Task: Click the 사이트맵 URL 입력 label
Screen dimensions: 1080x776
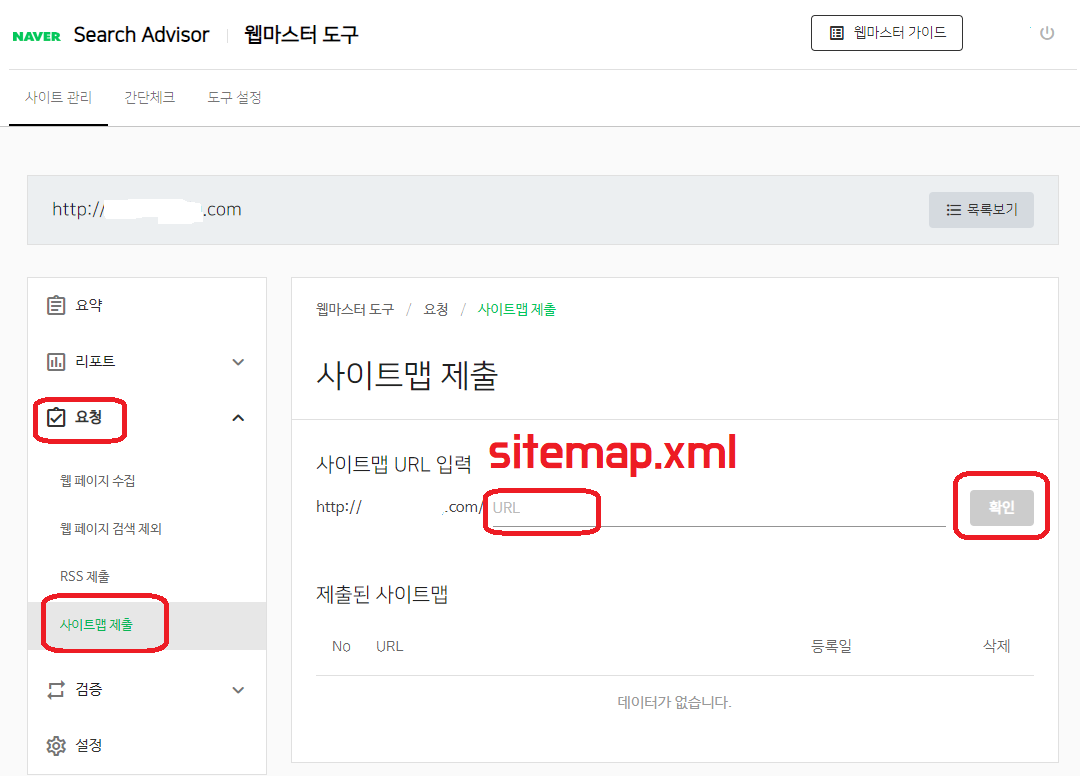Action: click(x=393, y=464)
